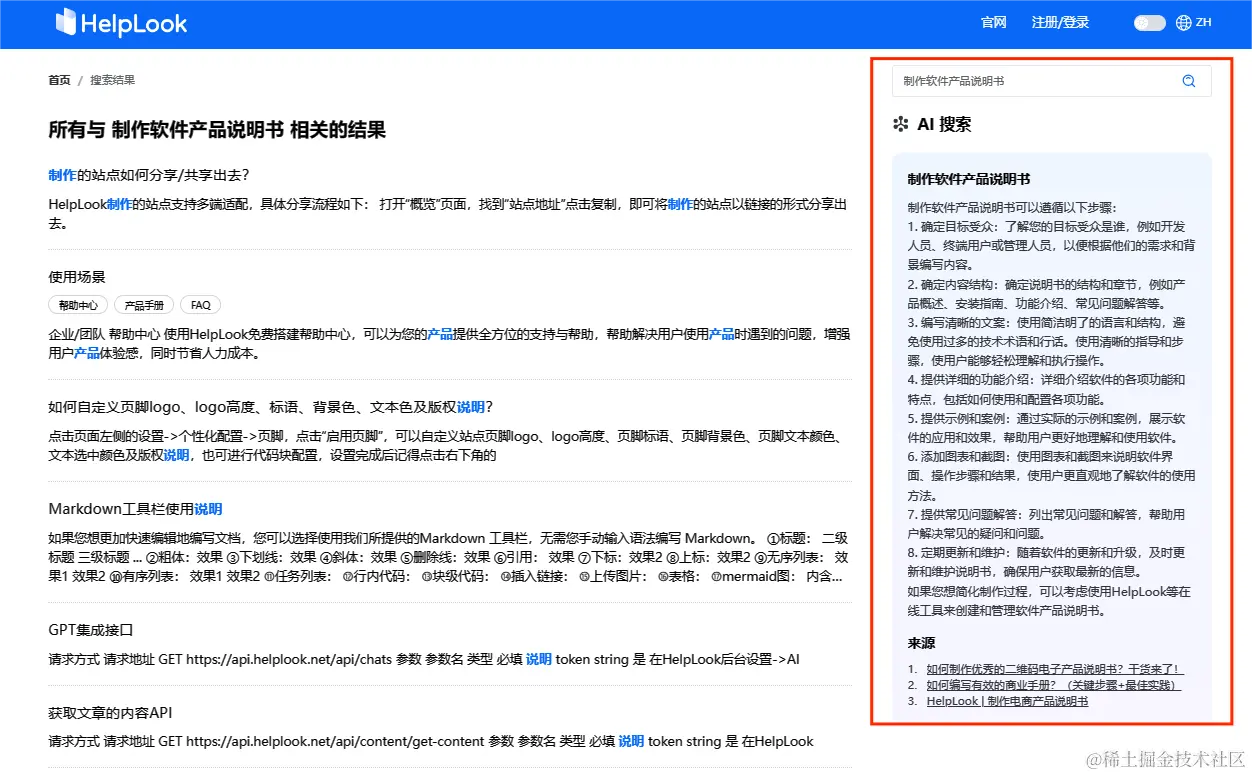Open the ZH language selector
Image resolution: width=1252 pixels, height=776 pixels.
(1204, 22)
